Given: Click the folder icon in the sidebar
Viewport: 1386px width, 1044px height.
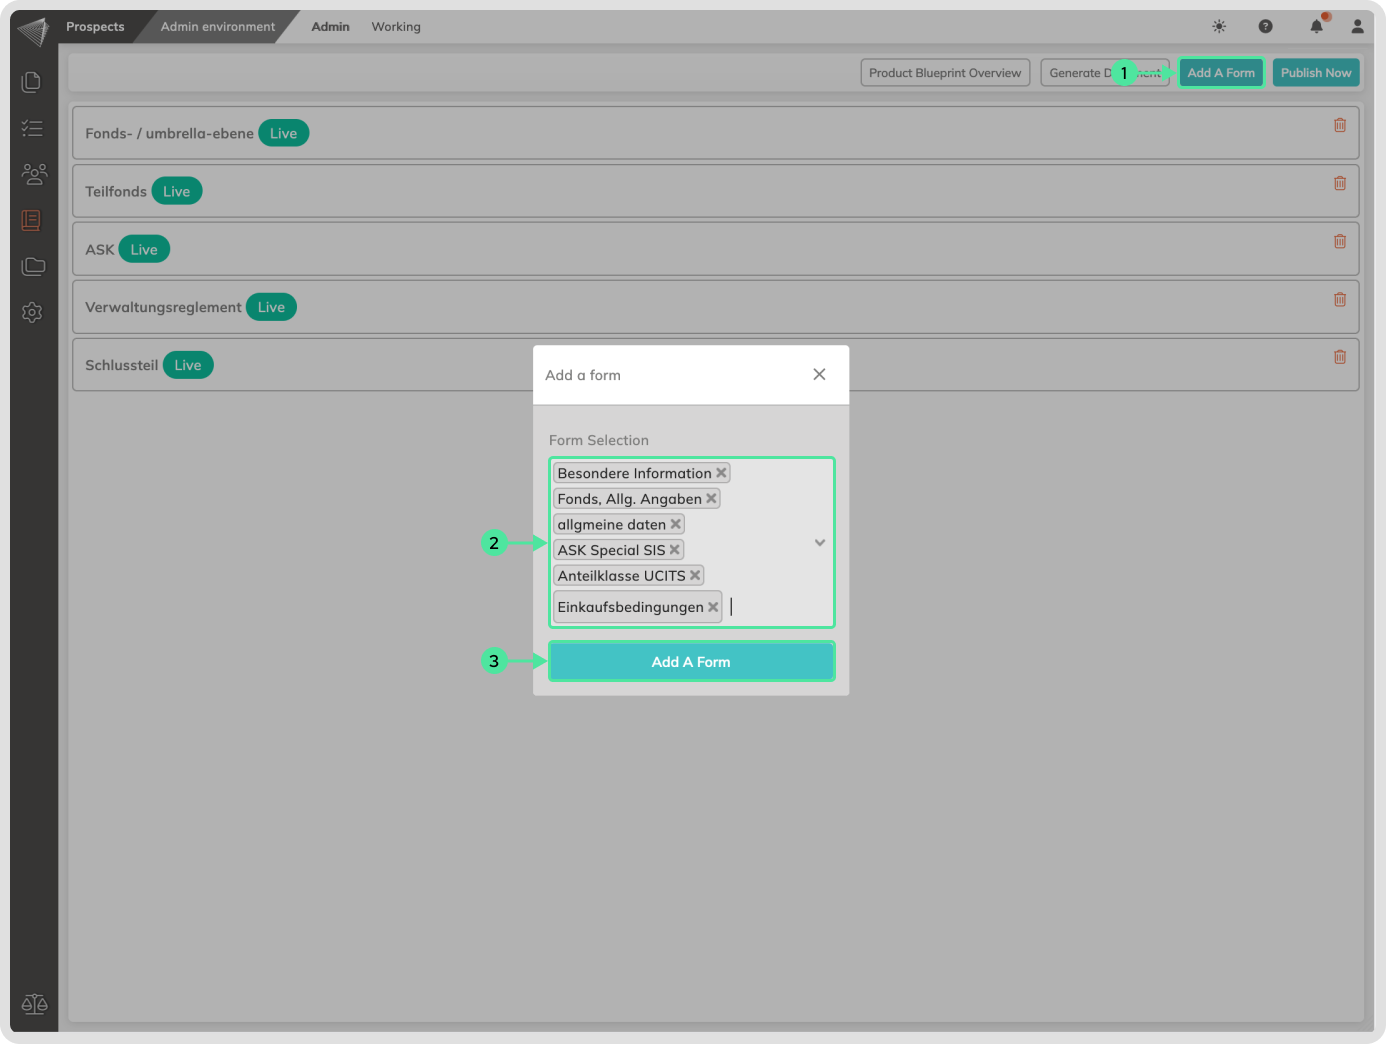Looking at the screenshot, I should pyautogui.click(x=33, y=266).
